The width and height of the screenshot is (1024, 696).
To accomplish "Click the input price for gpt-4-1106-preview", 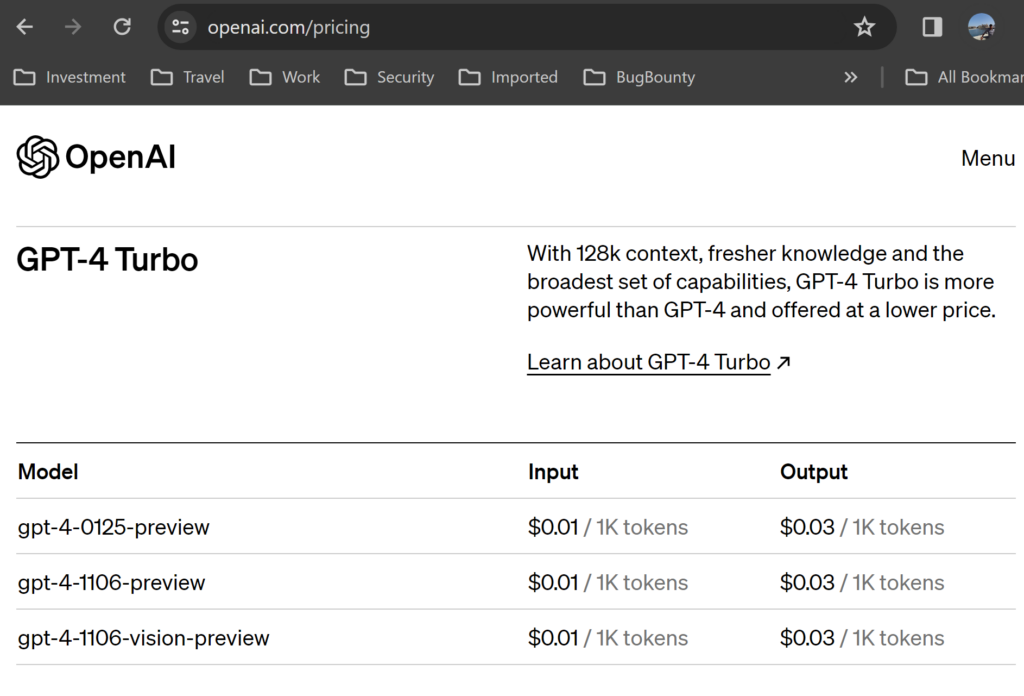I will click(608, 582).
